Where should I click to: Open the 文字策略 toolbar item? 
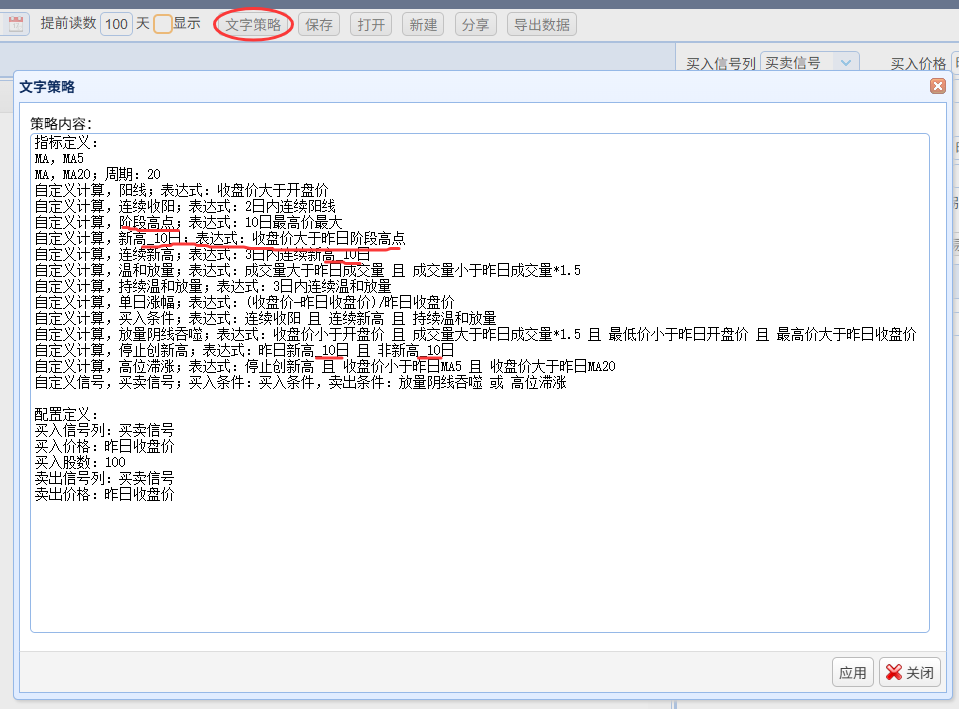pos(253,24)
